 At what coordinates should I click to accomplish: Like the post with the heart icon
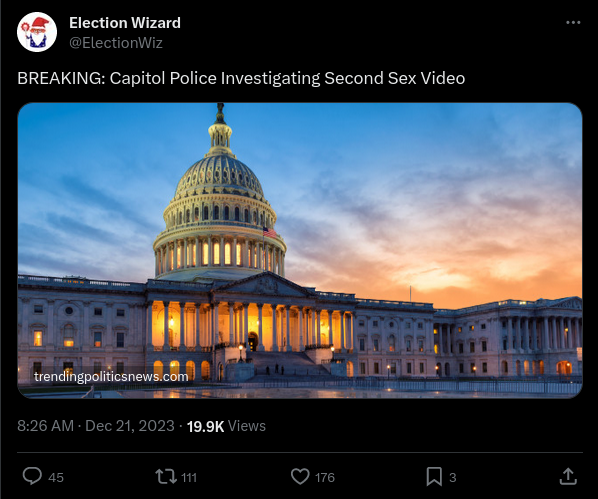pyautogui.click(x=300, y=476)
